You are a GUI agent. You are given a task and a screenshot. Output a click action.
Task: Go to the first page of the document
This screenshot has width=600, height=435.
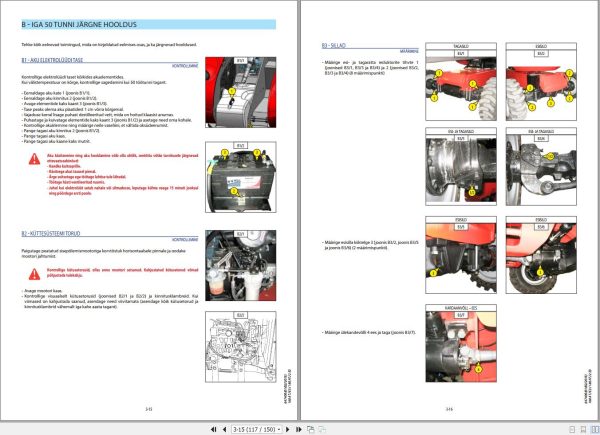tap(214, 430)
